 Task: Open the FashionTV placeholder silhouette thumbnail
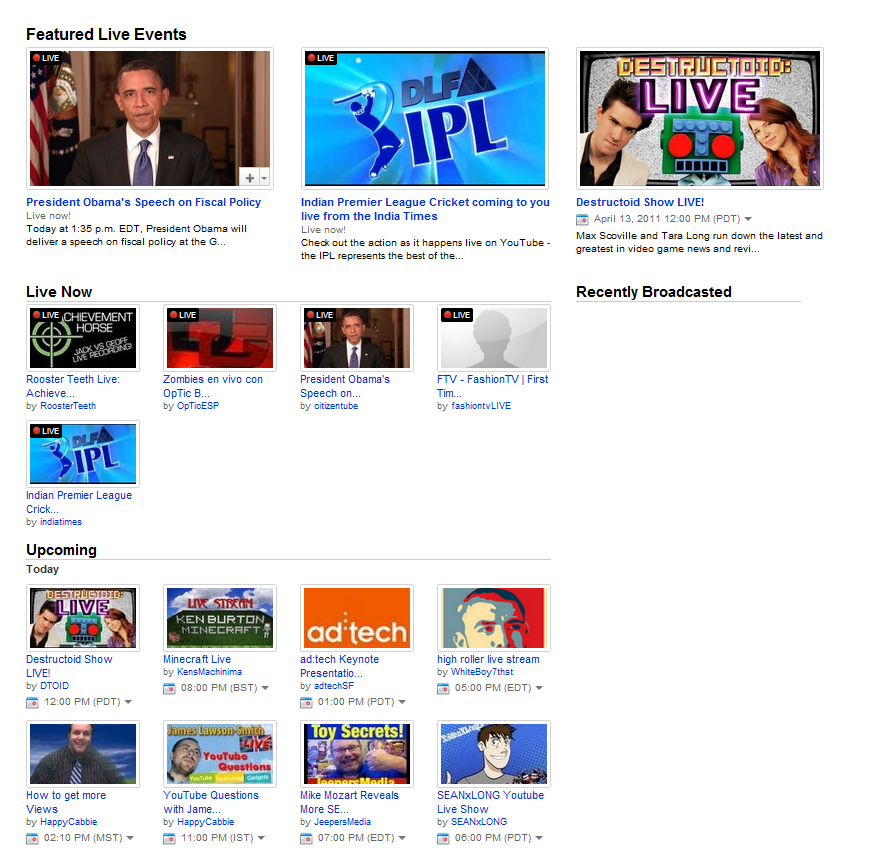pyautogui.click(x=494, y=338)
